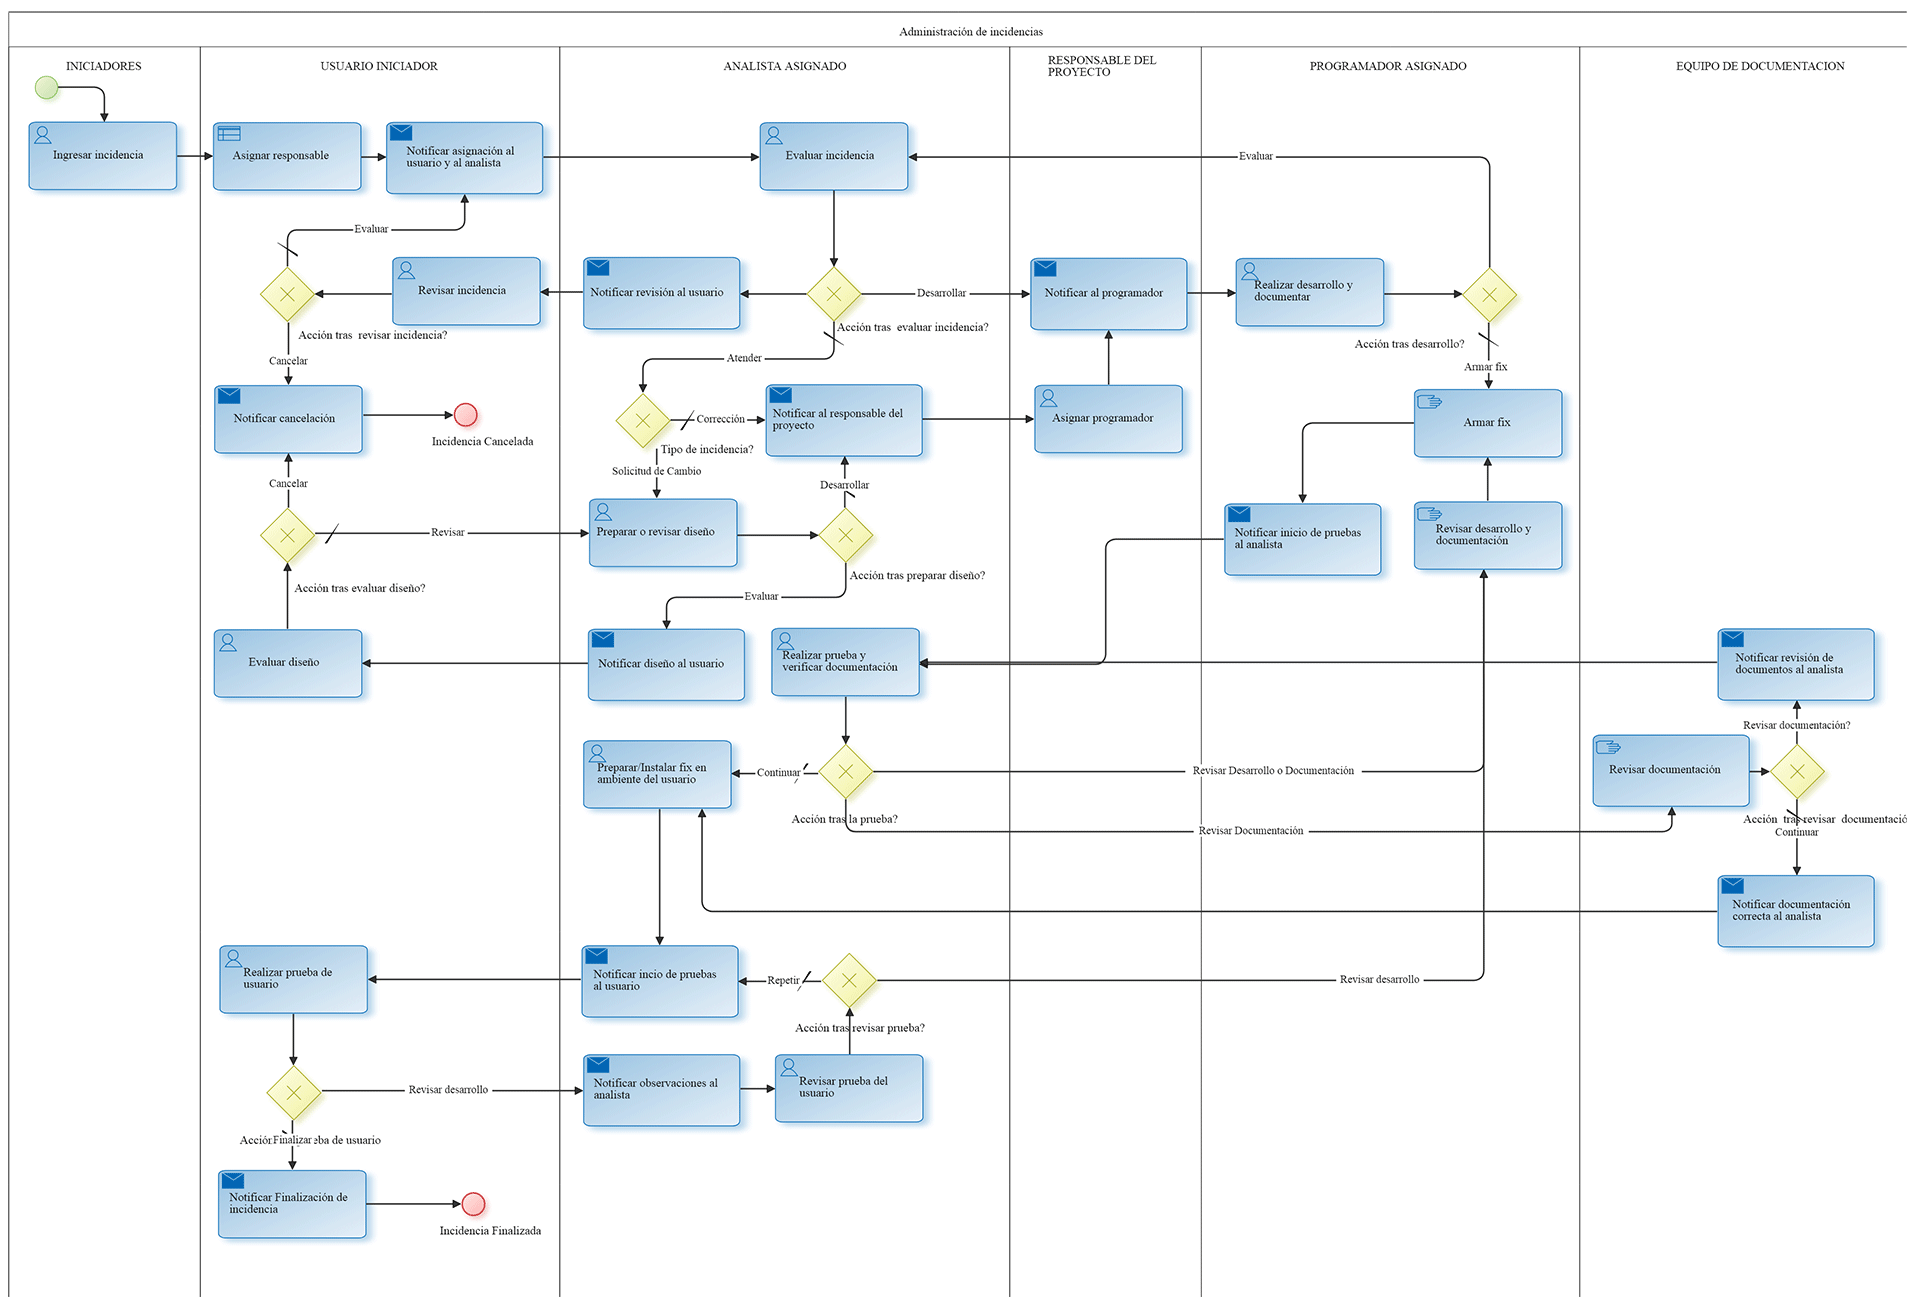This screenshot has height=1297, width=1920.
Task: Select Notificar revisión de documentos al analista task
Action: tap(1796, 664)
